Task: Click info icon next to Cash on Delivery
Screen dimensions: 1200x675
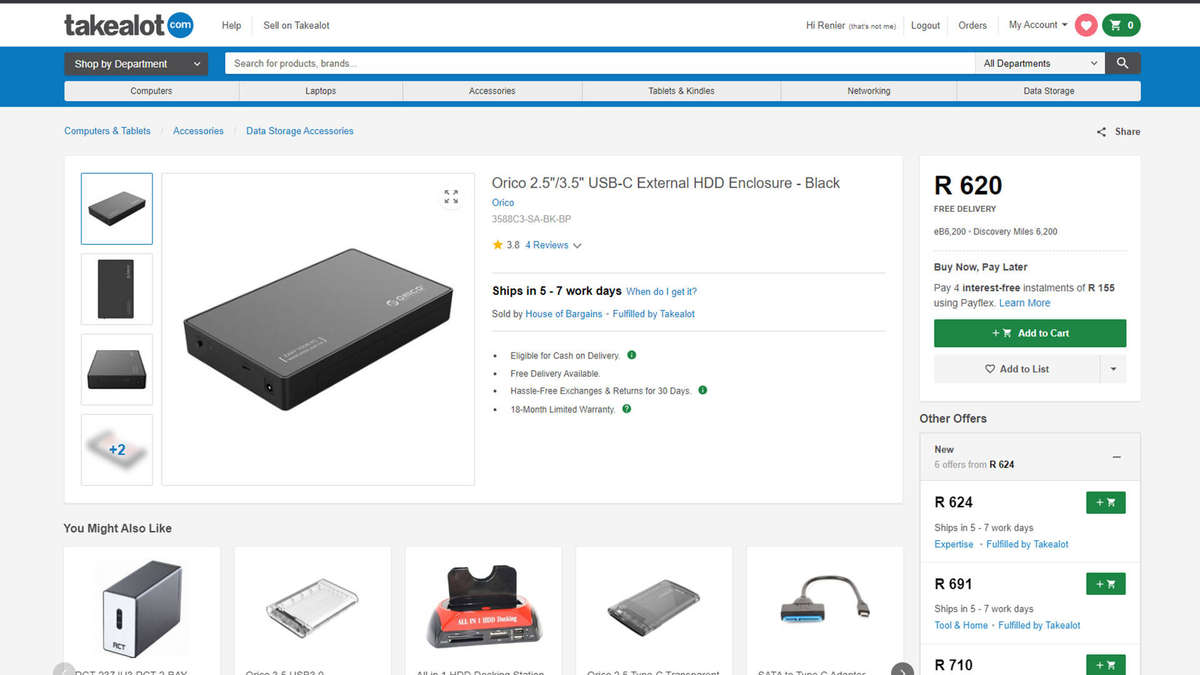Action: coord(630,355)
